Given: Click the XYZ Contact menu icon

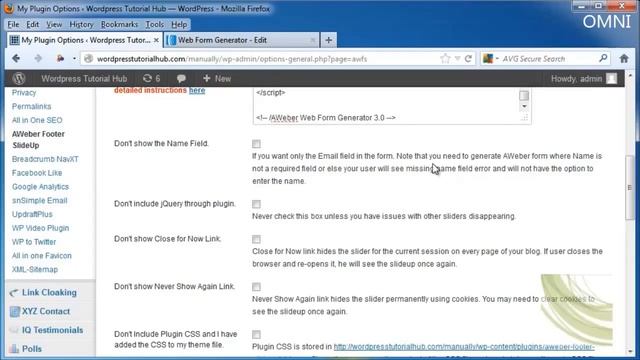Looking at the screenshot, I should [14, 311].
